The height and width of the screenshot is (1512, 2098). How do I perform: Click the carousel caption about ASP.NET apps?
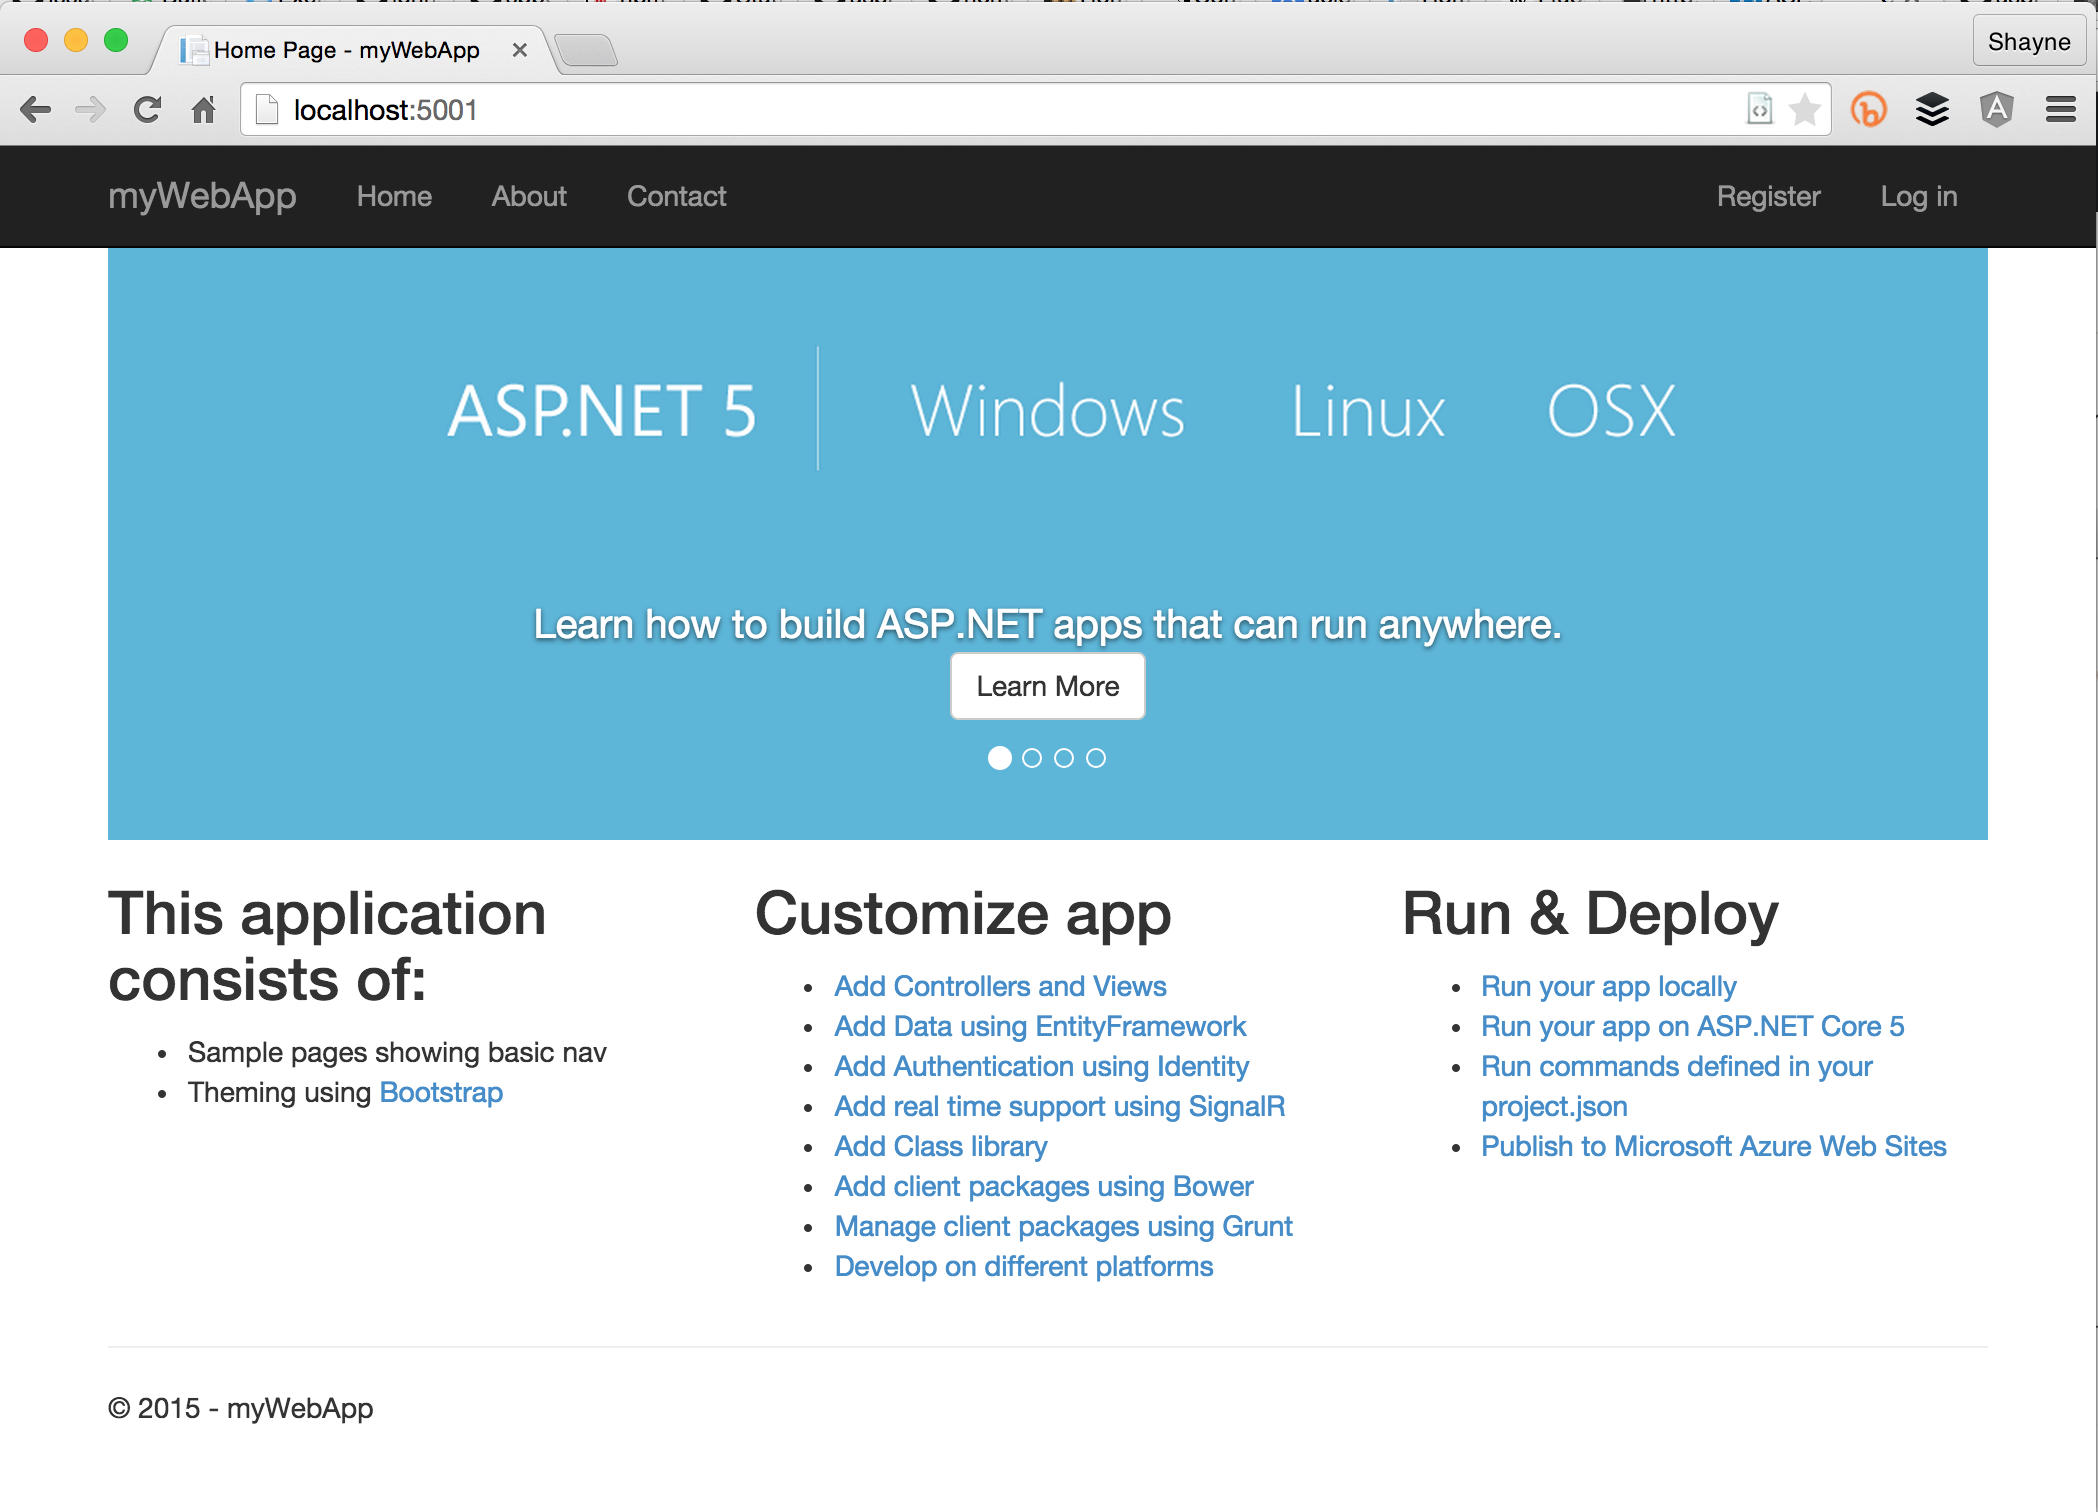tap(1047, 624)
